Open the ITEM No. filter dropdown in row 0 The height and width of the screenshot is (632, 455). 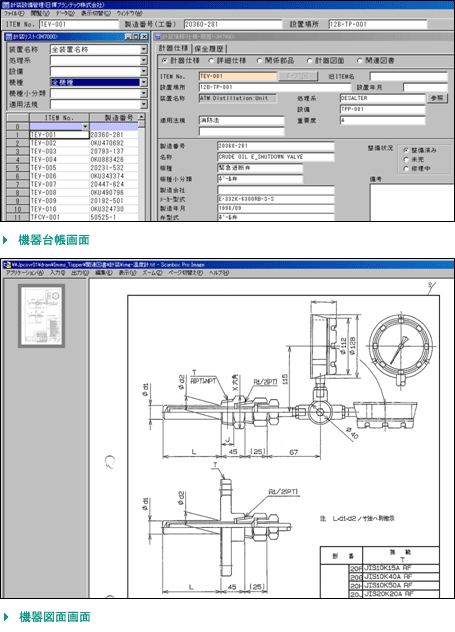tap(85, 127)
